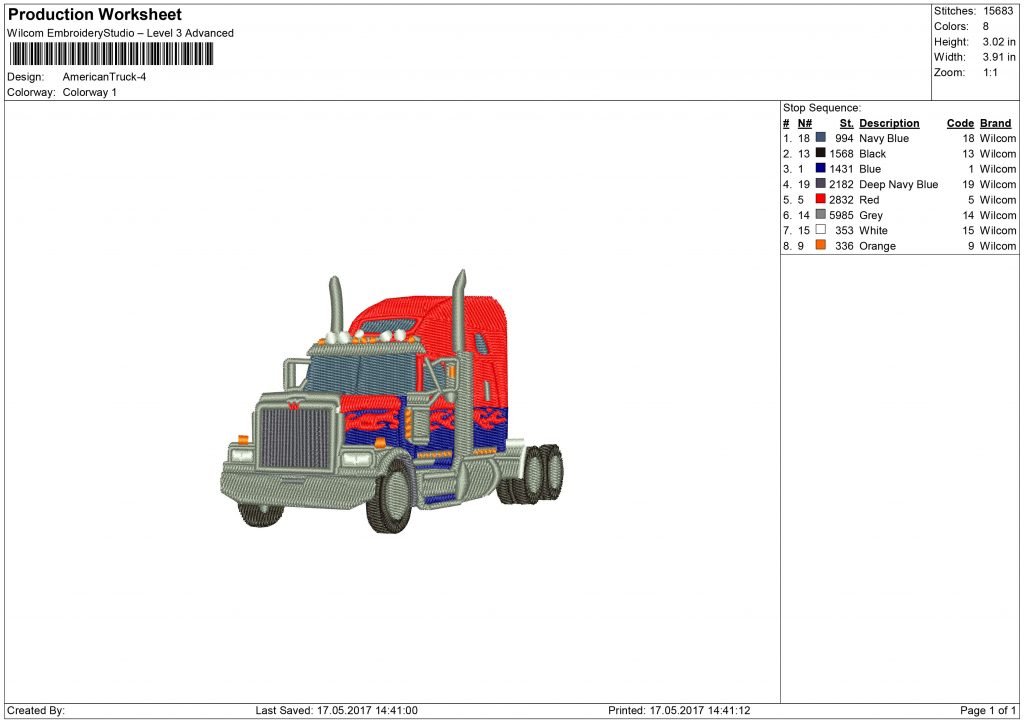Click the 'White' description text

point(873,231)
